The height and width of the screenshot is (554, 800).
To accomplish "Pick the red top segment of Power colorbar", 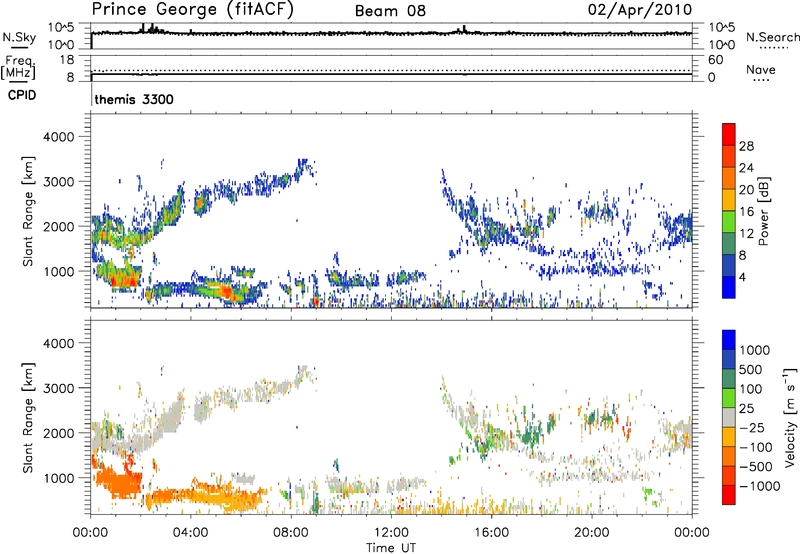I will tap(729, 135).
